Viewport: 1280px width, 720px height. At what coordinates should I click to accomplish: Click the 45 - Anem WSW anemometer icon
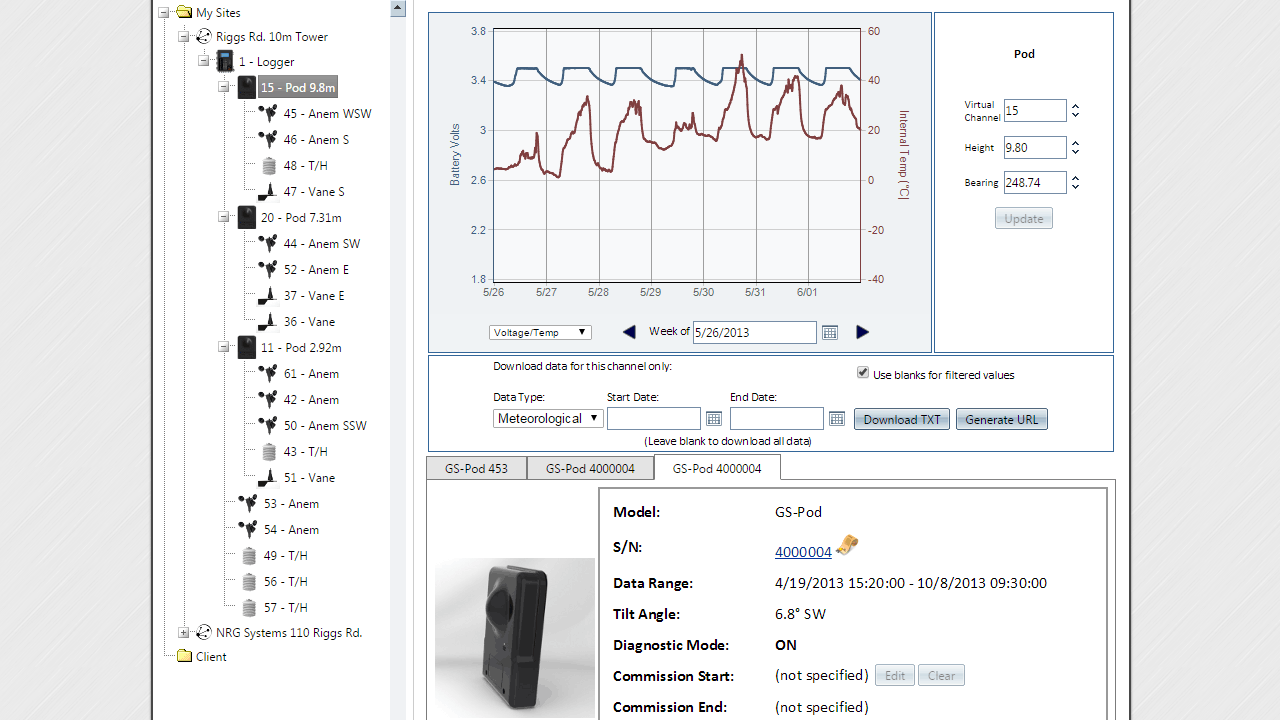pyautogui.click(x=268, y=114)
